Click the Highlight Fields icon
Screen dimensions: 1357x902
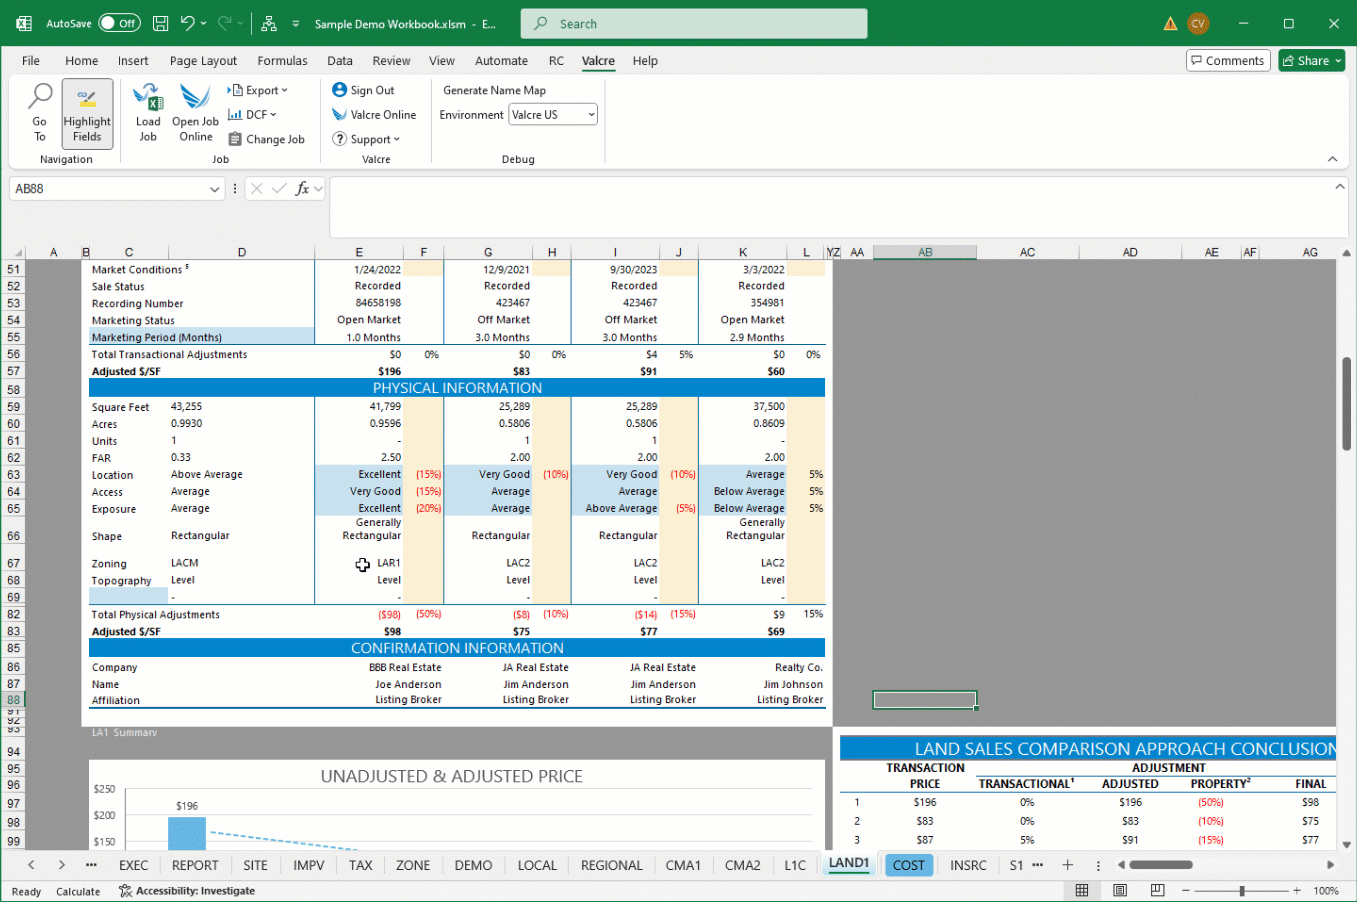coord(87,113)
